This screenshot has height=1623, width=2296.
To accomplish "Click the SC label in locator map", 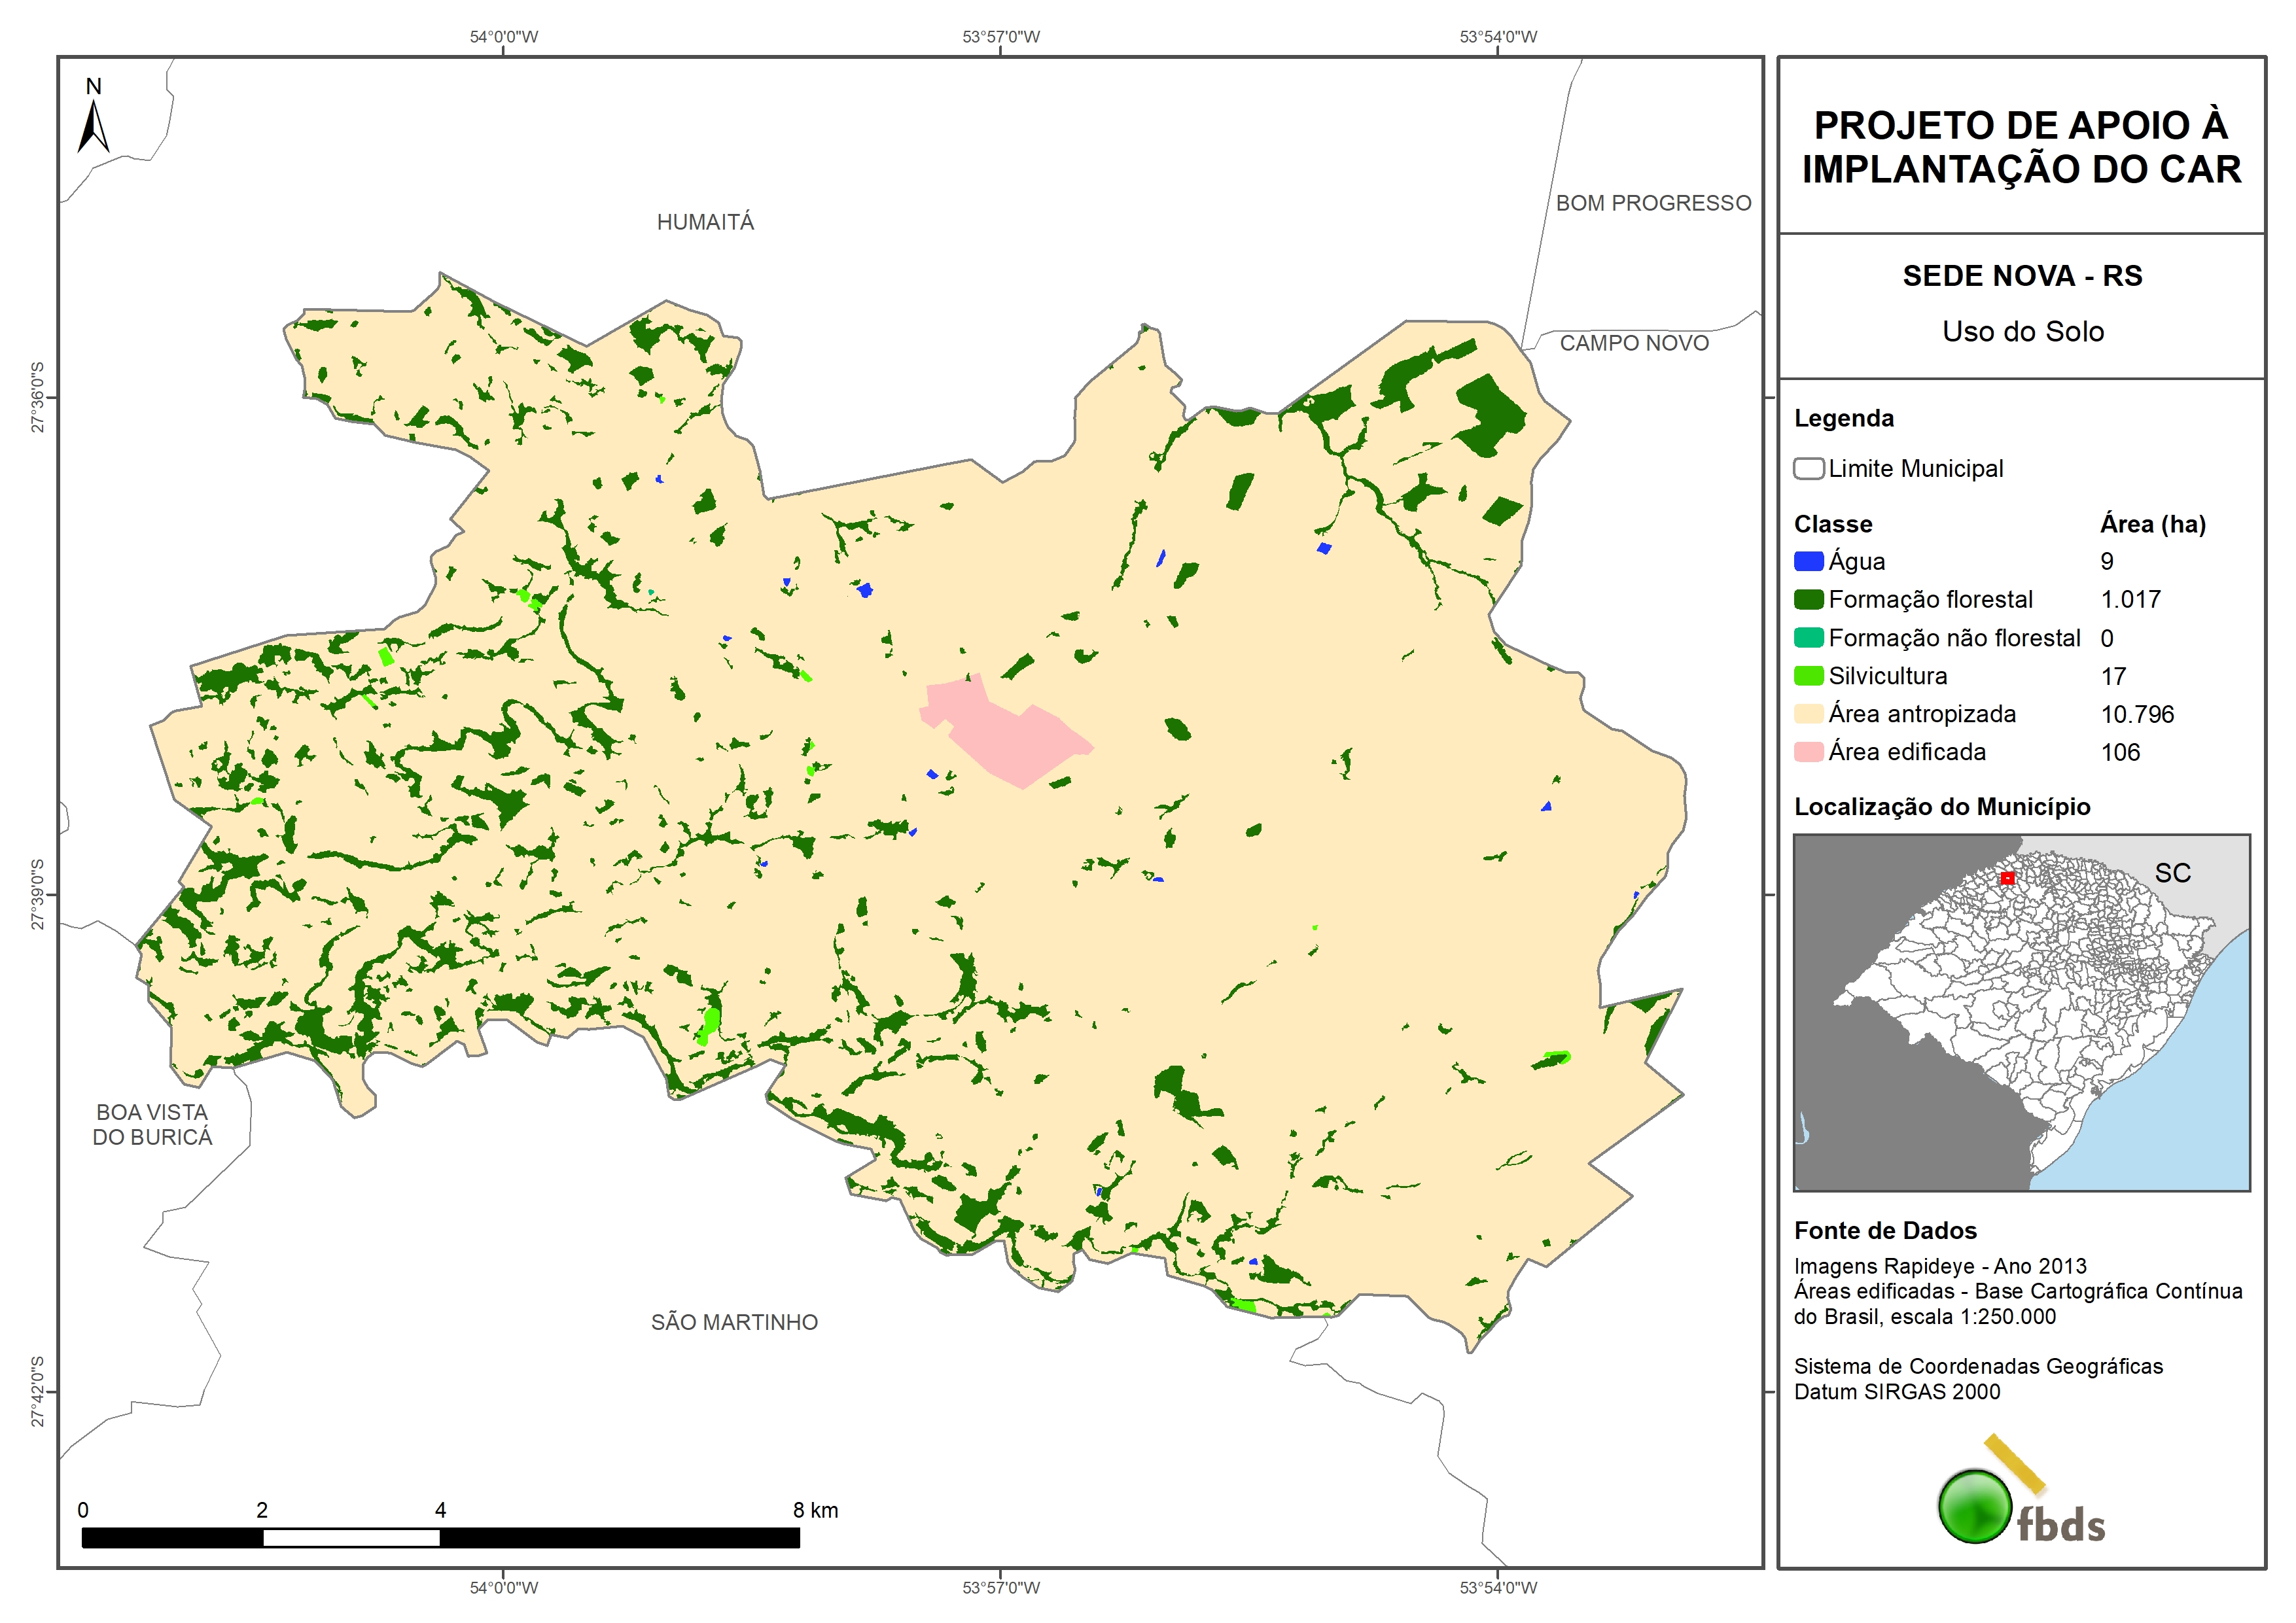I will 2172,873.
